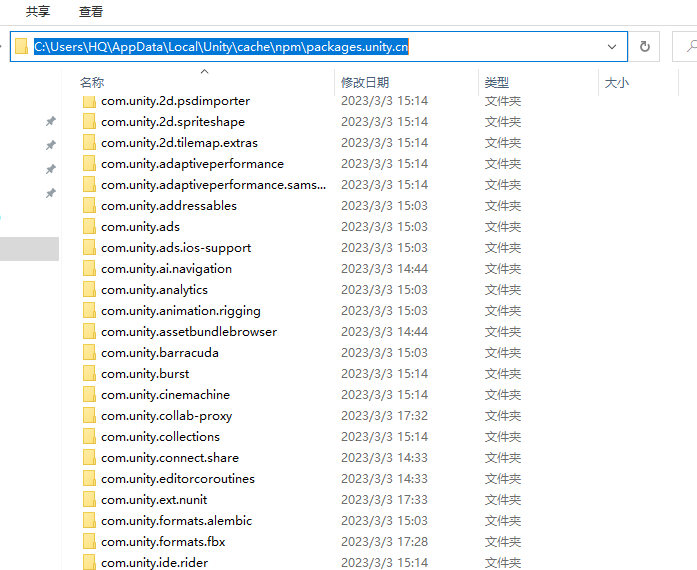The image size is (697, 570).
Task: Select folder icon of com.unity.collections
Action: coord(89,436)
